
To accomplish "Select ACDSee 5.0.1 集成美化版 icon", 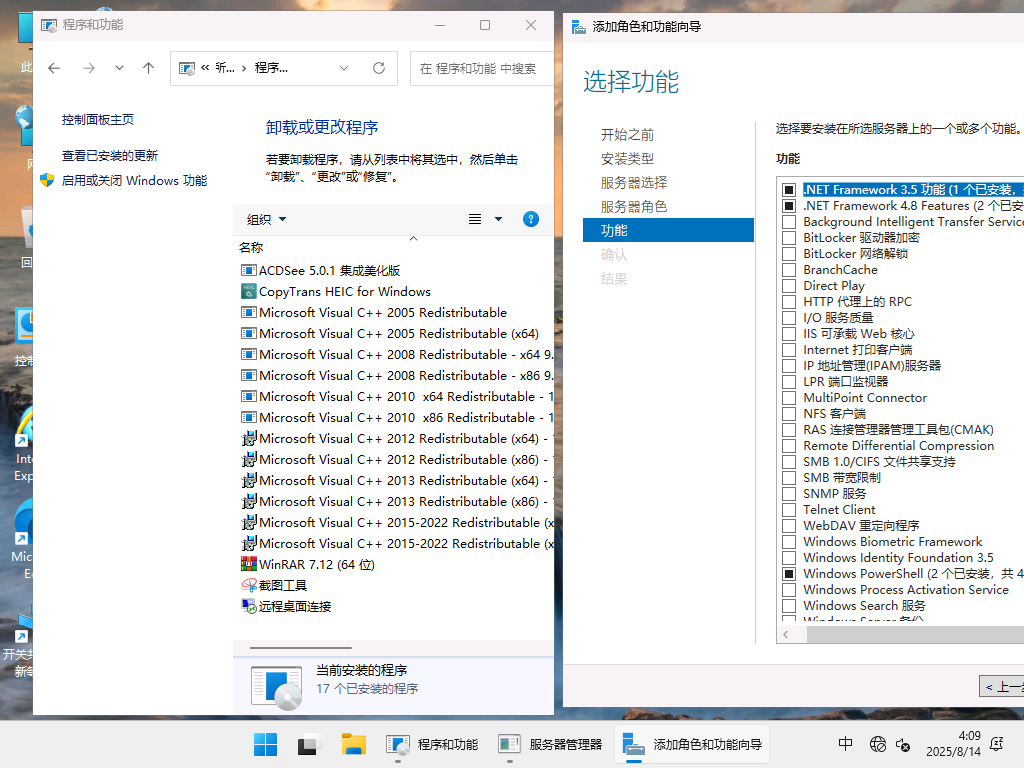I will pyautogui.click(x=248, y=270).
